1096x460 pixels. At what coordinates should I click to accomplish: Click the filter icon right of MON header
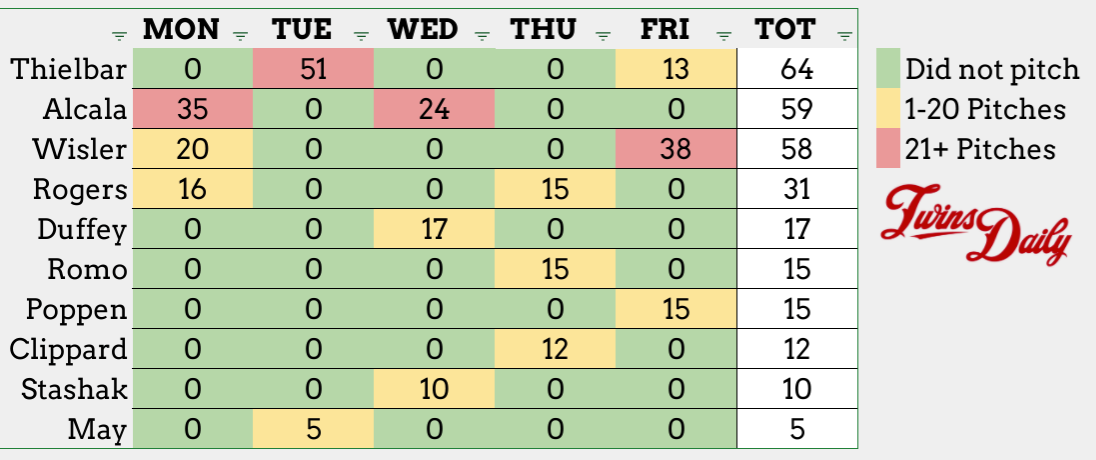click(x=240, y=36)
